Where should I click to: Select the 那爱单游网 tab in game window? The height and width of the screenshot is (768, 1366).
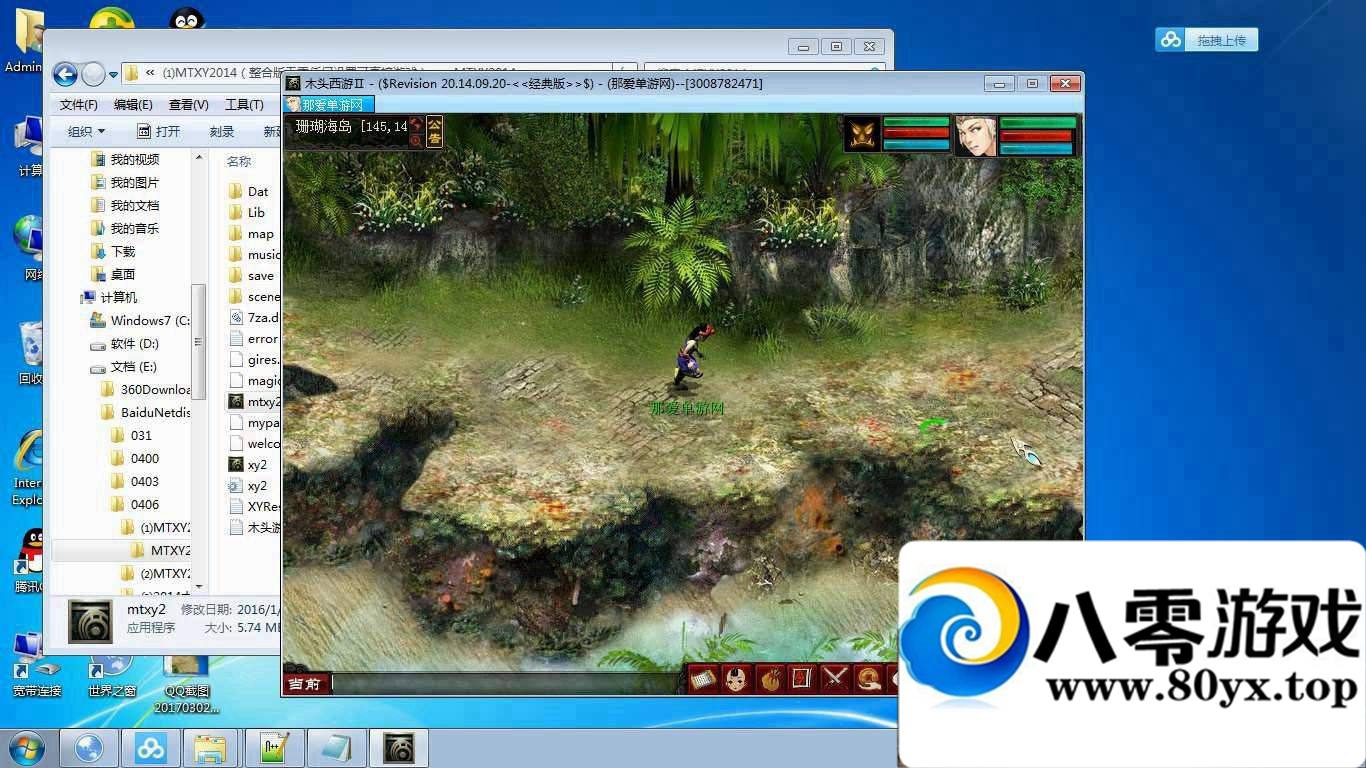[x=329, y=104]
